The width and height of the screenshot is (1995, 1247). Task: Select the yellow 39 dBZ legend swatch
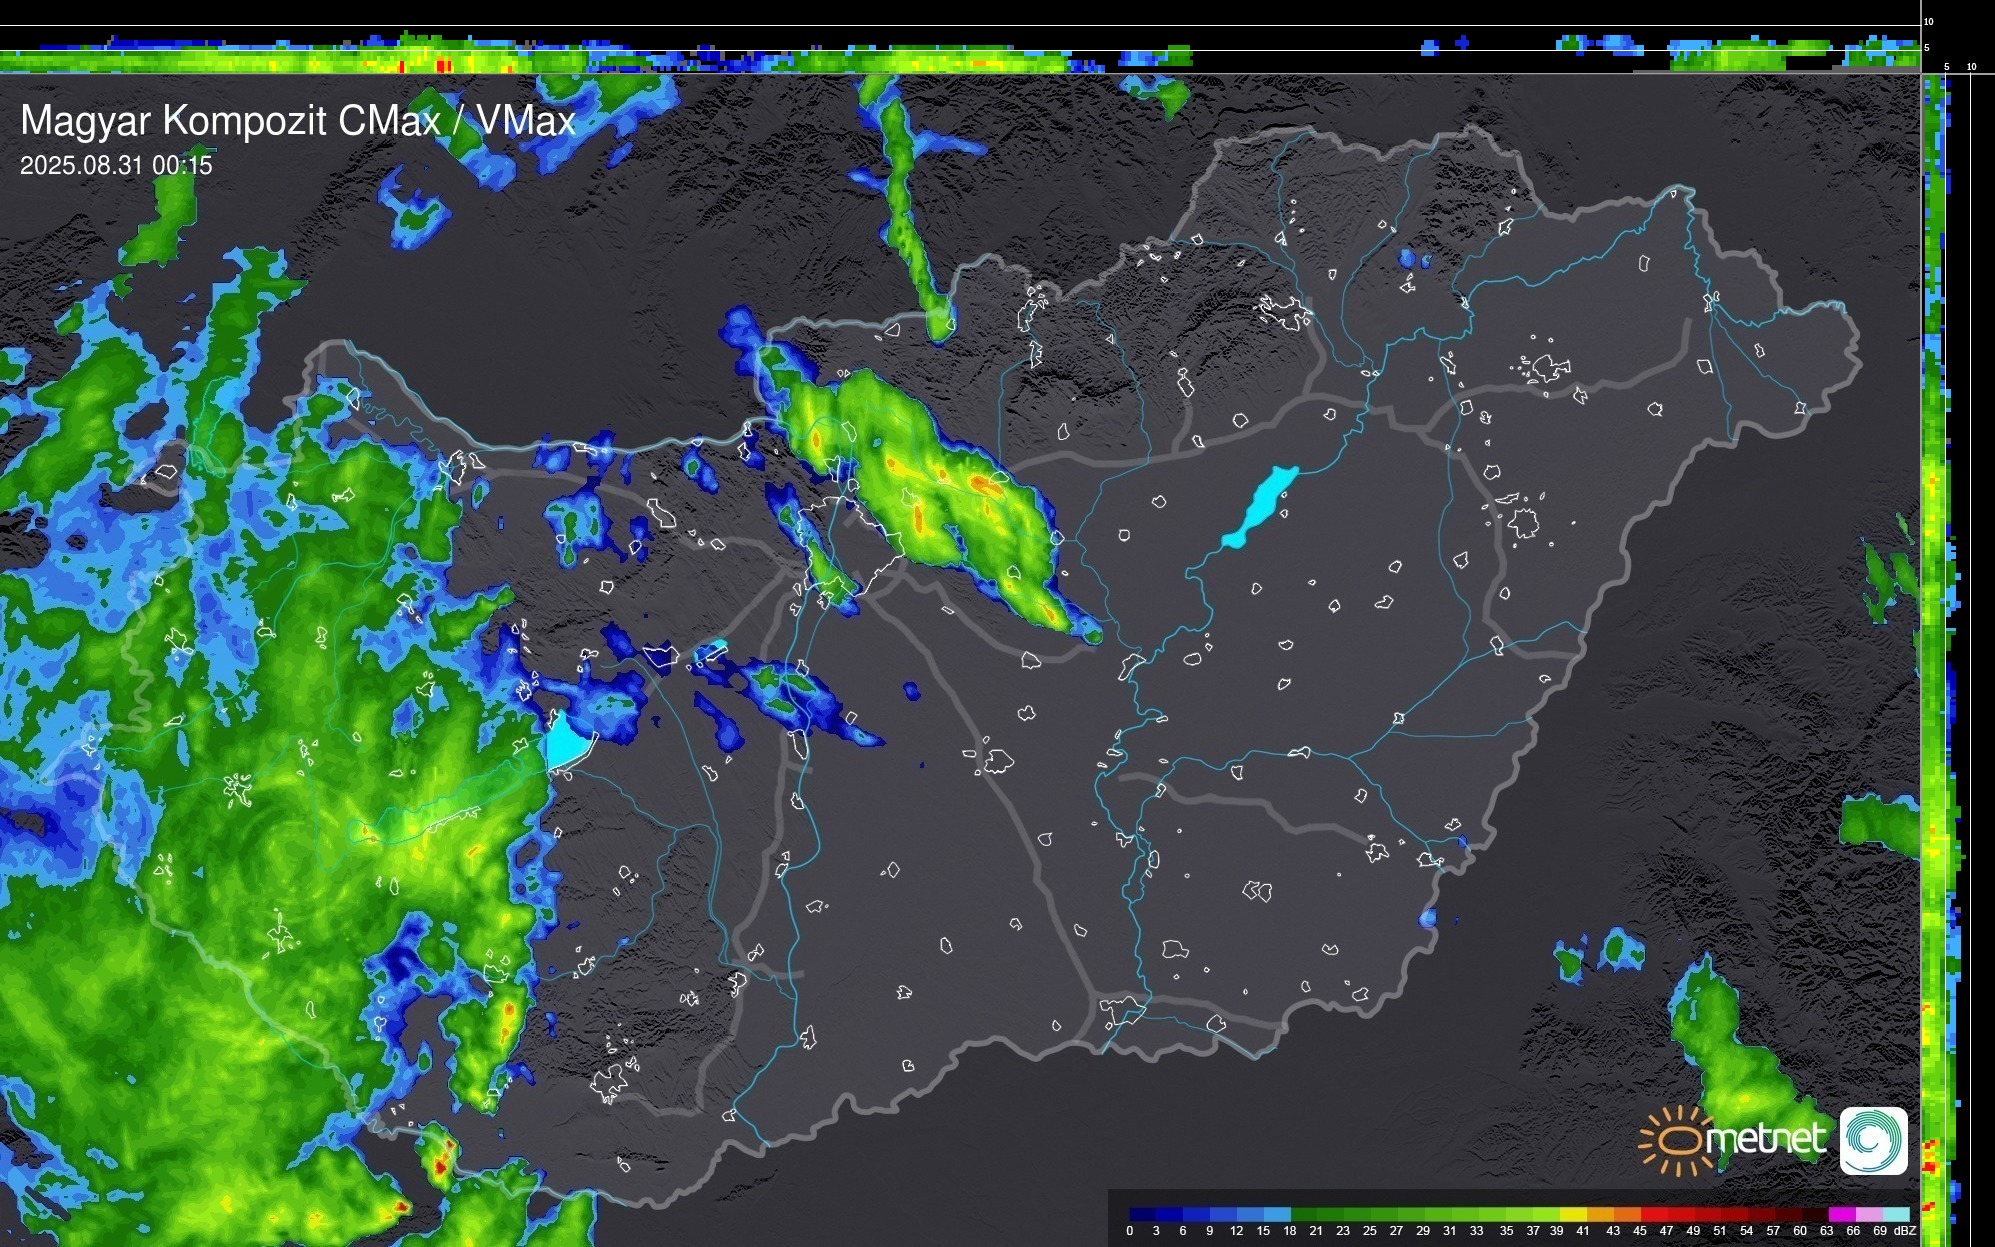[x=1574, y=1214]
